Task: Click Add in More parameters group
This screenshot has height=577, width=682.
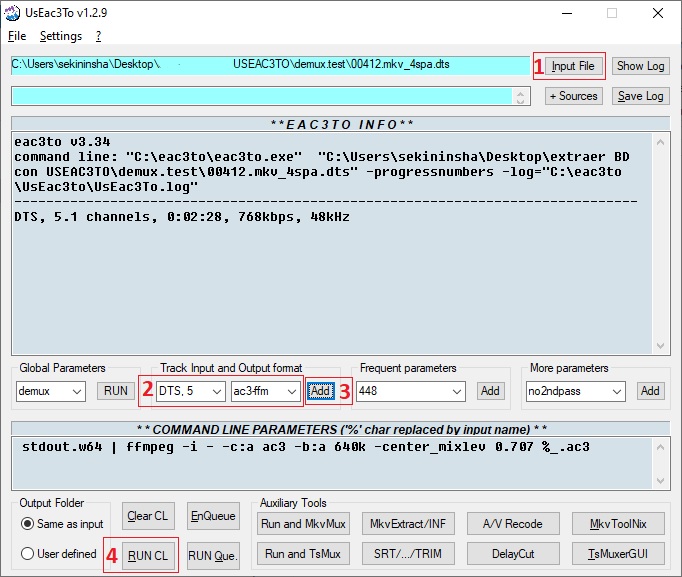Action: coord(650,391)
